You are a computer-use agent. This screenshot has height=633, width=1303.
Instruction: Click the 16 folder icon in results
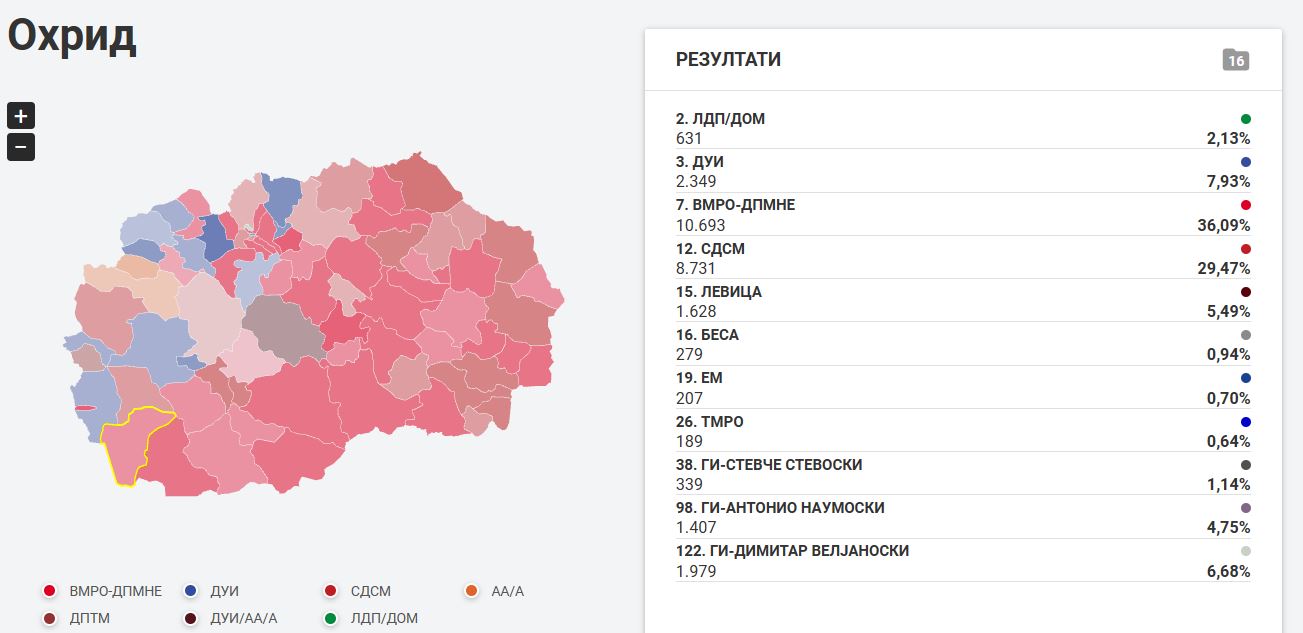point(1236,60)
